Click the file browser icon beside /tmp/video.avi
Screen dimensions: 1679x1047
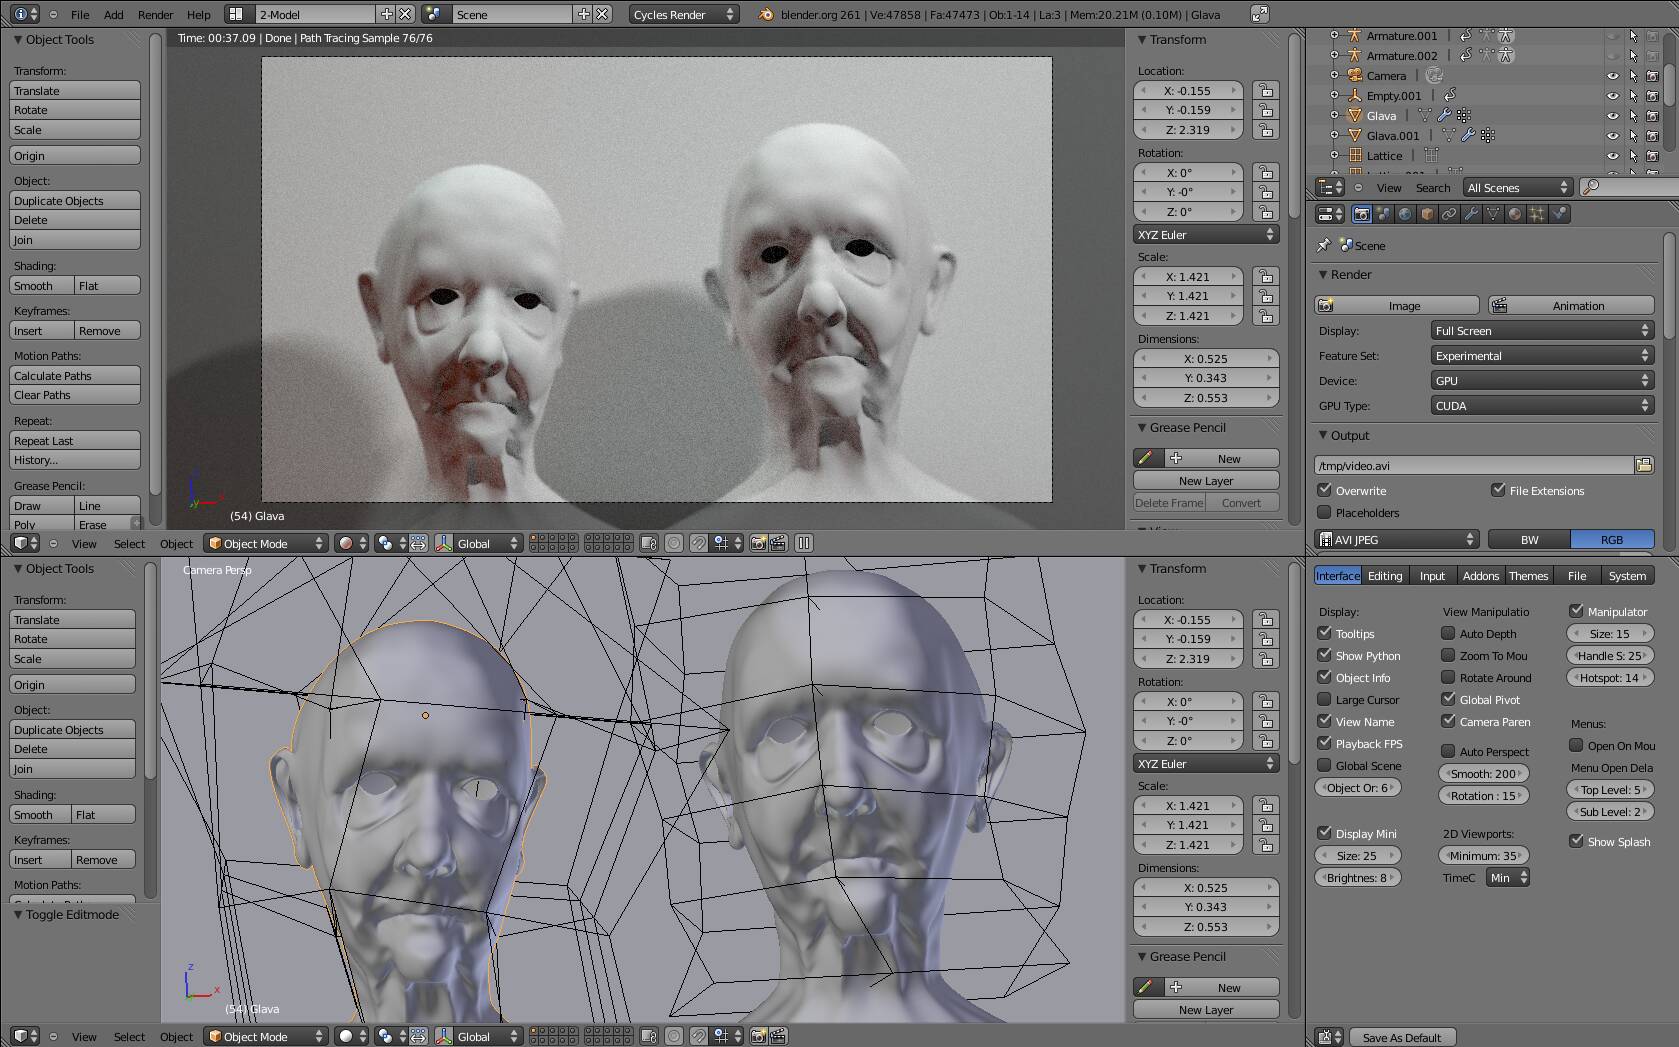pyautogui.click(x=1643, y=465)
